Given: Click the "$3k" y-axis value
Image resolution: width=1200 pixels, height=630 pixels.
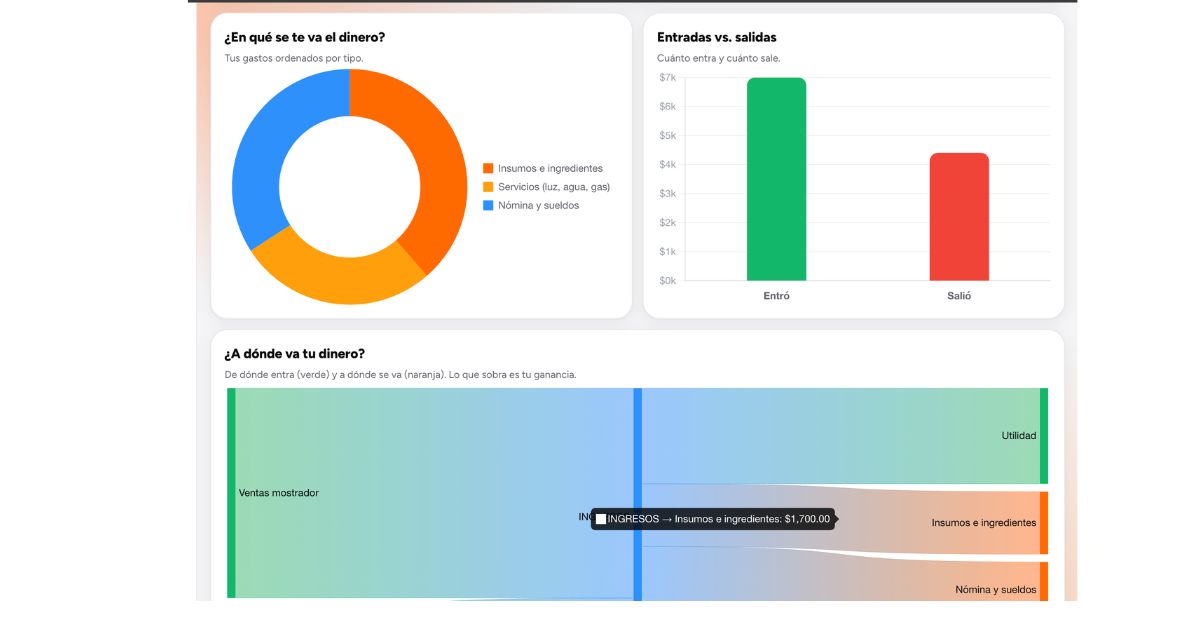Looking at the screenshot, I should [x=667, y=194].
